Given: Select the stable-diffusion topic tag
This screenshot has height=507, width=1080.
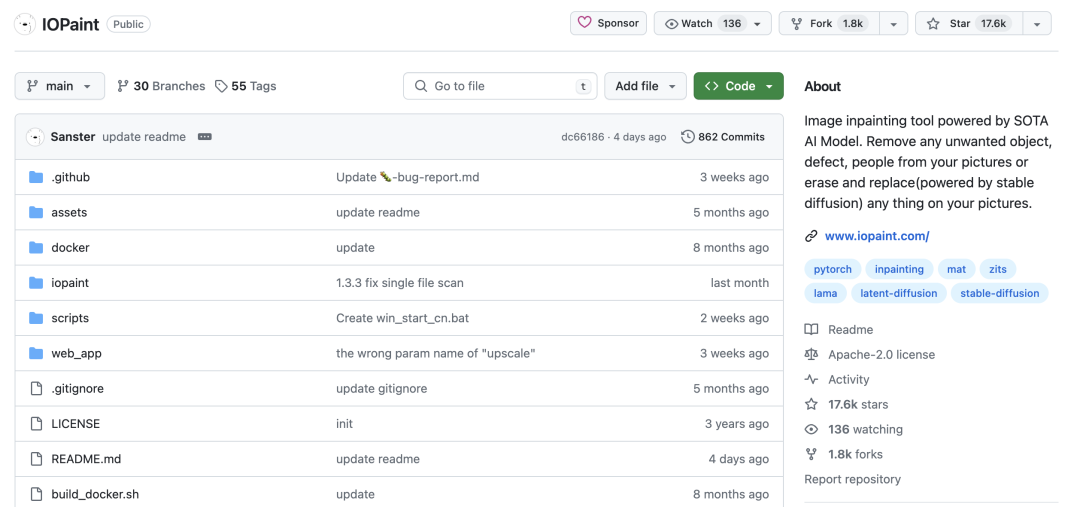Looking at the screenshot, I should (x=999, y=293).
